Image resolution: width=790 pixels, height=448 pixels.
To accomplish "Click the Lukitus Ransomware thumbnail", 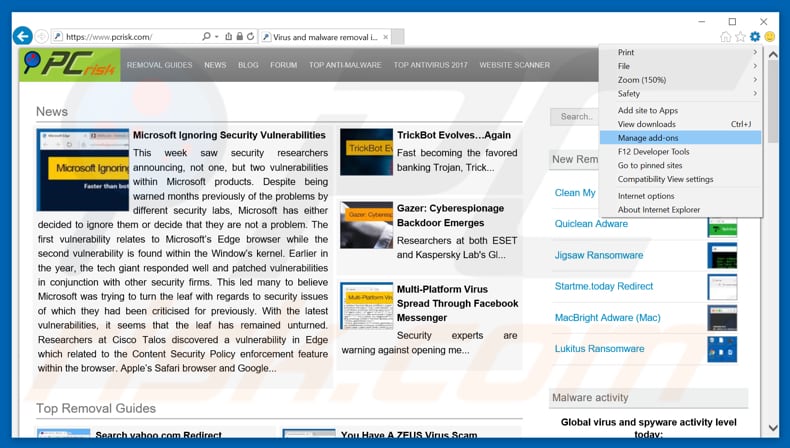I will click(722, 349).
